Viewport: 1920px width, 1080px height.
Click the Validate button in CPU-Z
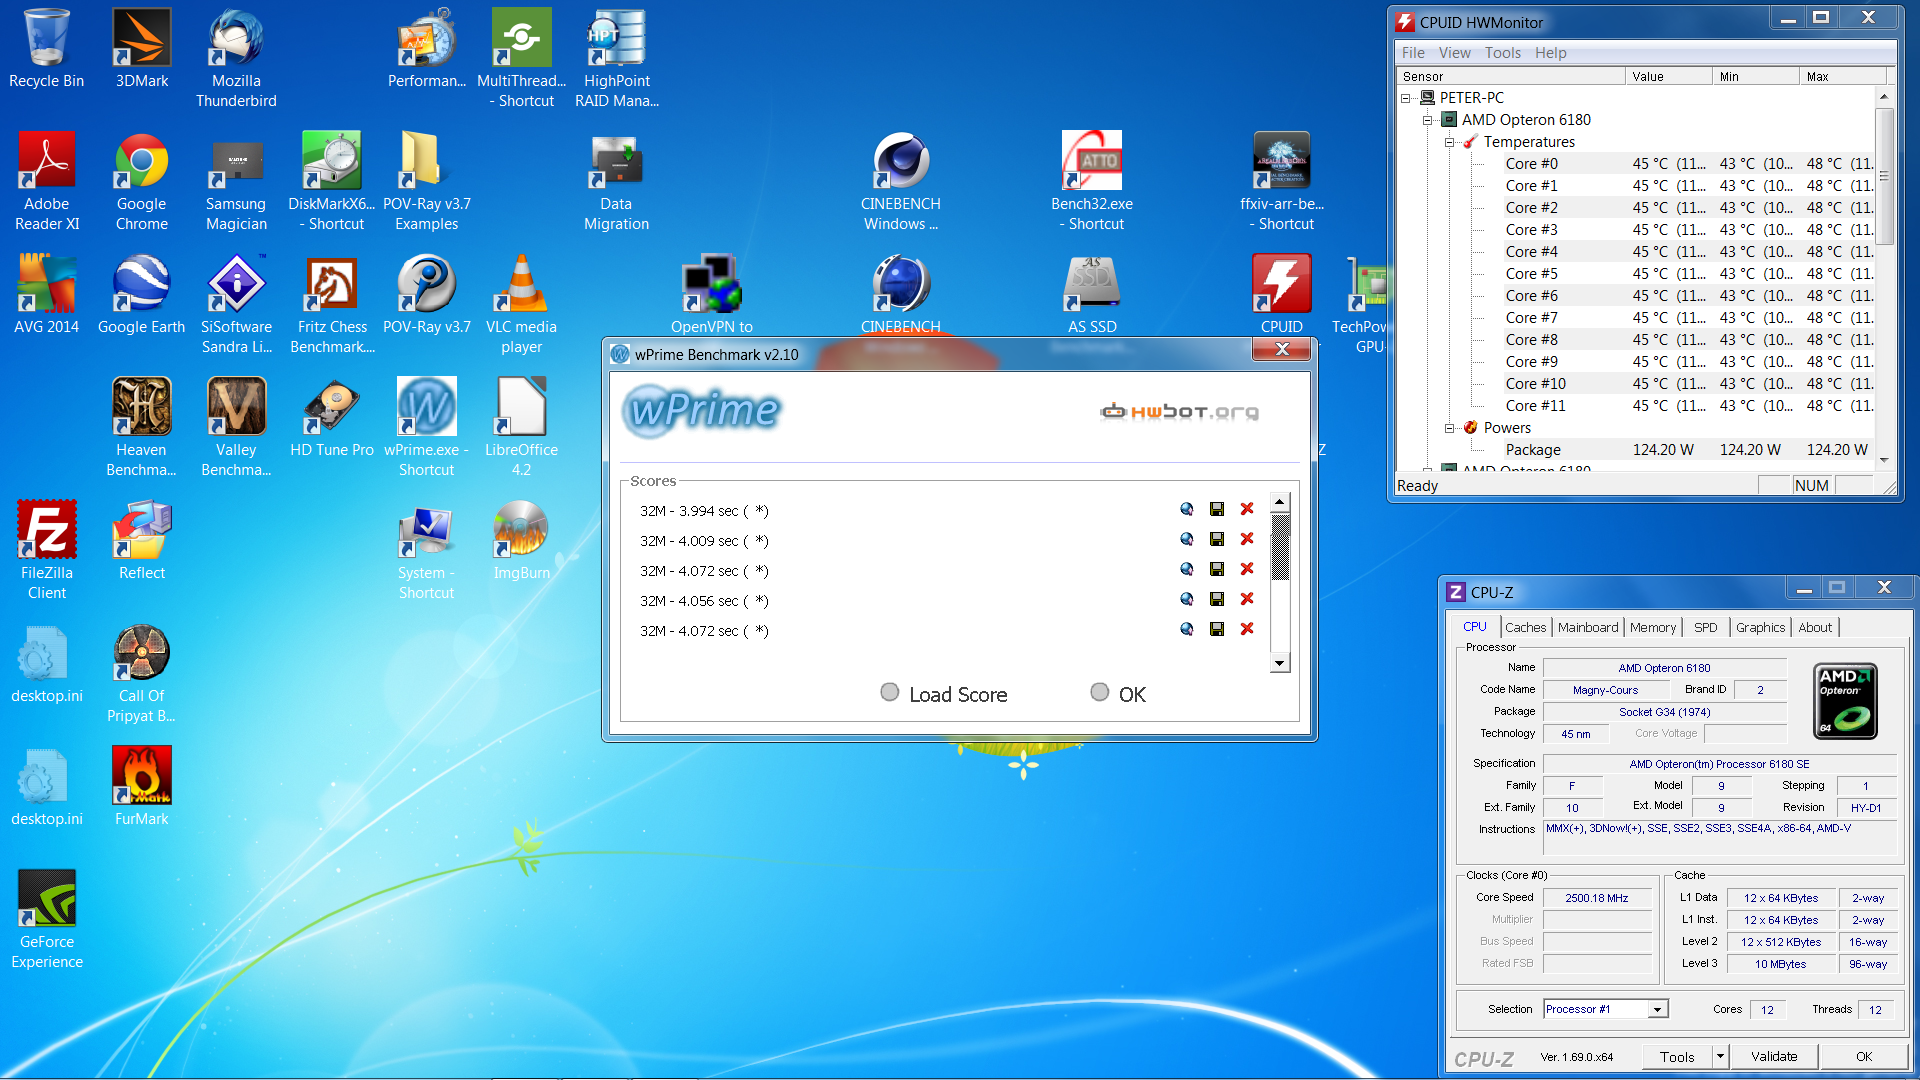[1774, 1056]
